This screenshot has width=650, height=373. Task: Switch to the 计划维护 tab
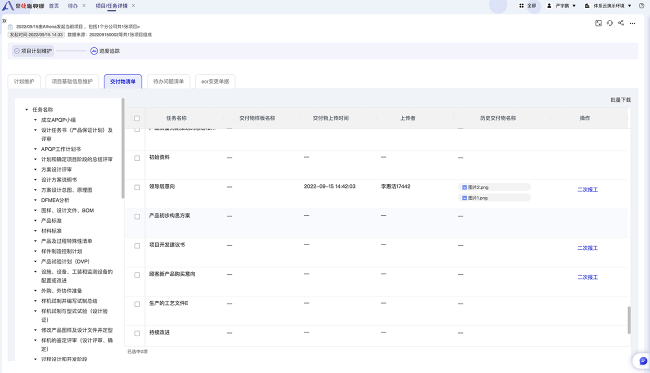[x=24, y=82]
